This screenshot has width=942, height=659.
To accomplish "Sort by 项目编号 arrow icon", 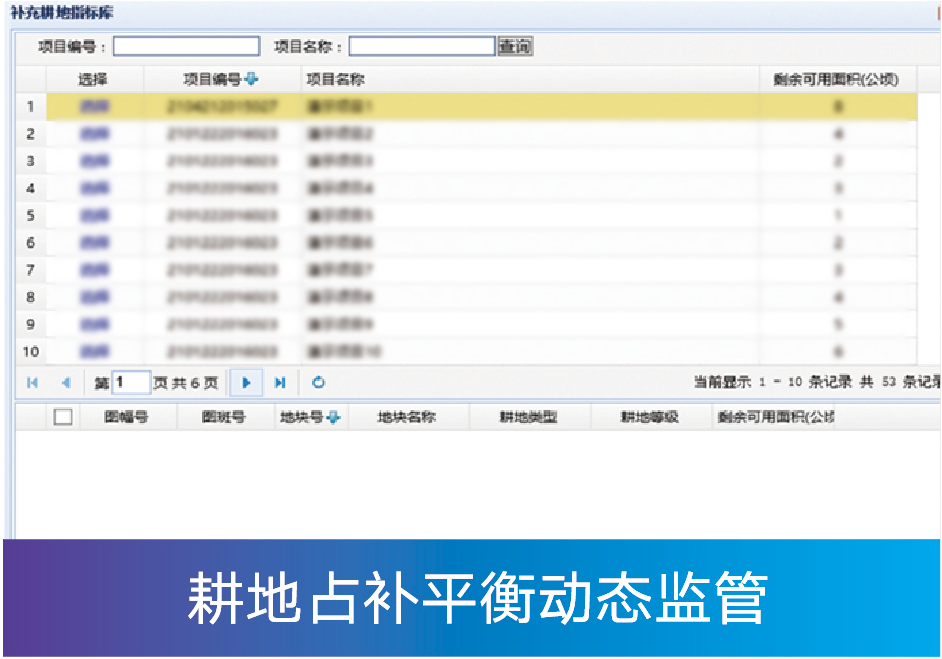I will click(251, 80).
